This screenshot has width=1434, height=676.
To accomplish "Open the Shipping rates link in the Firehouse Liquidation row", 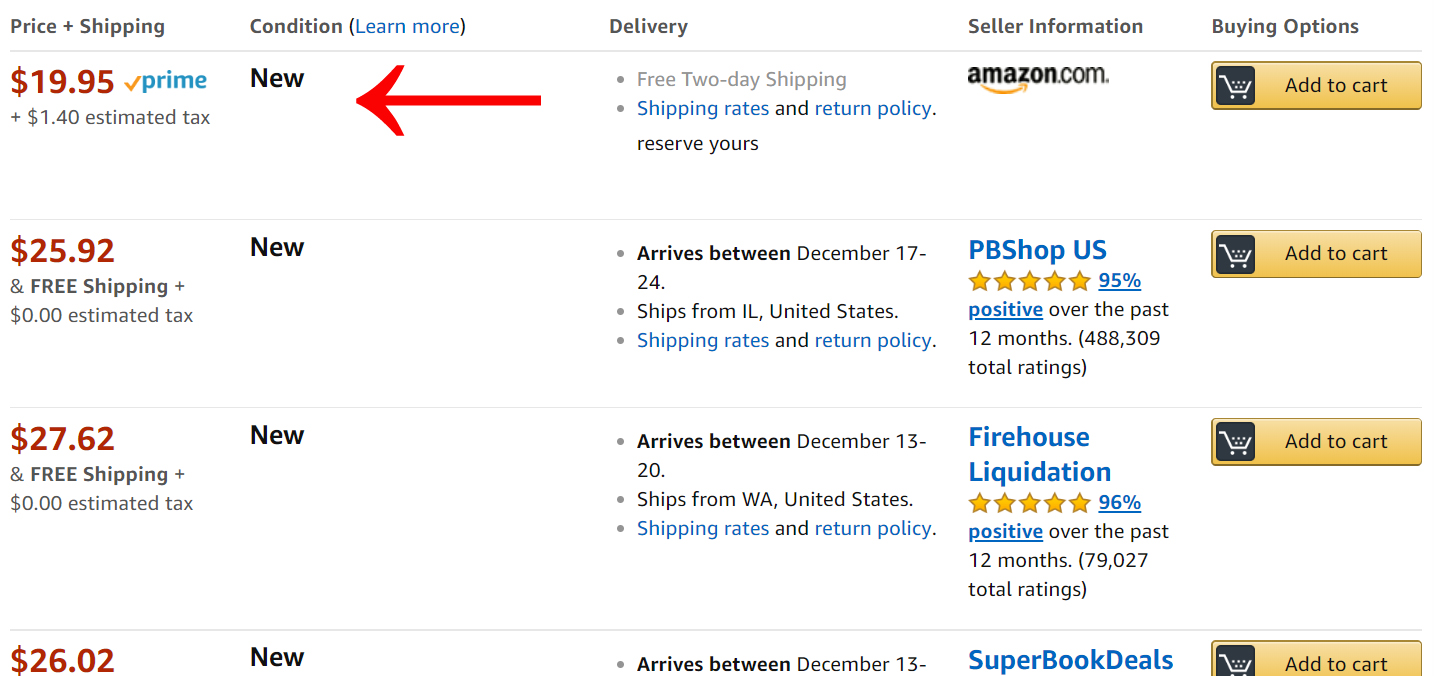I will click(703, 528).
